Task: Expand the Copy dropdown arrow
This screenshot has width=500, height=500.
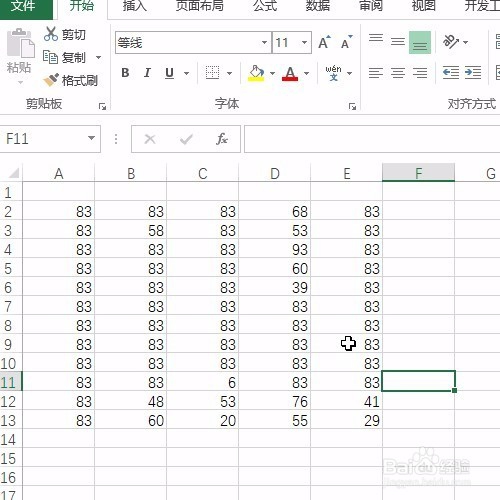Action: tap(98, 57)
